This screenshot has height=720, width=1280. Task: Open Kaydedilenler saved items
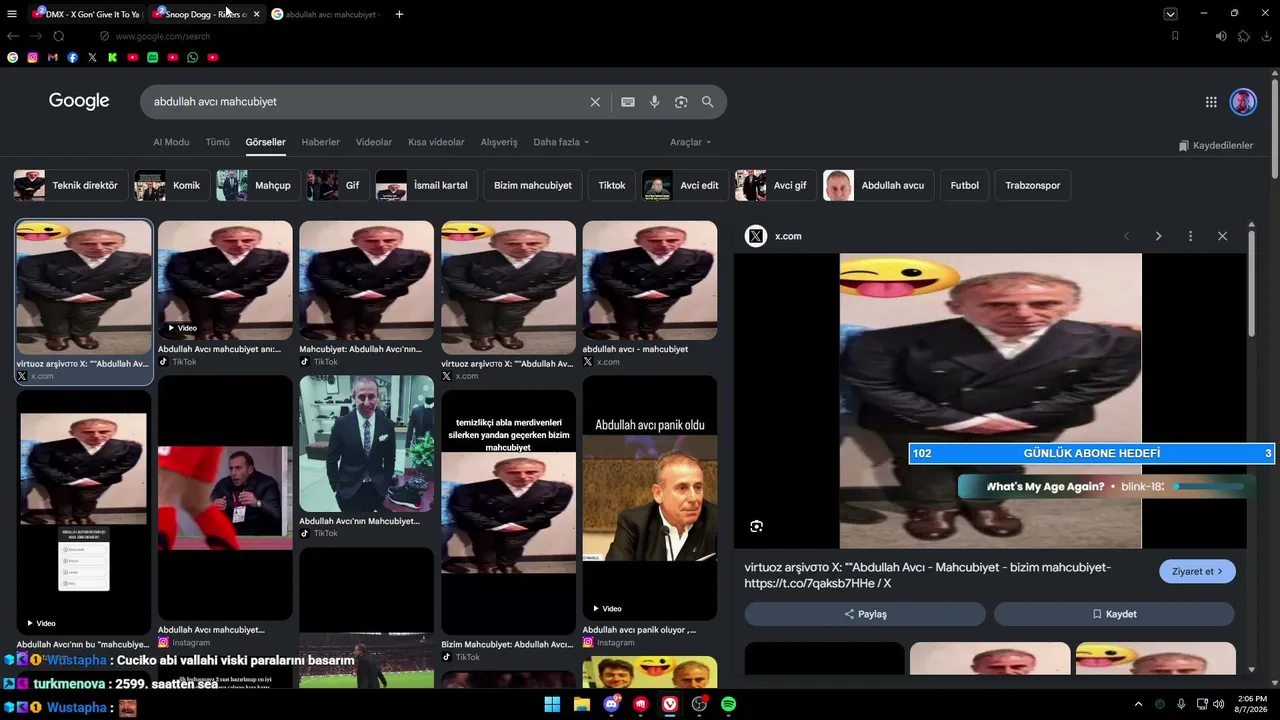pyautogui.click(x=1216, y=146)
